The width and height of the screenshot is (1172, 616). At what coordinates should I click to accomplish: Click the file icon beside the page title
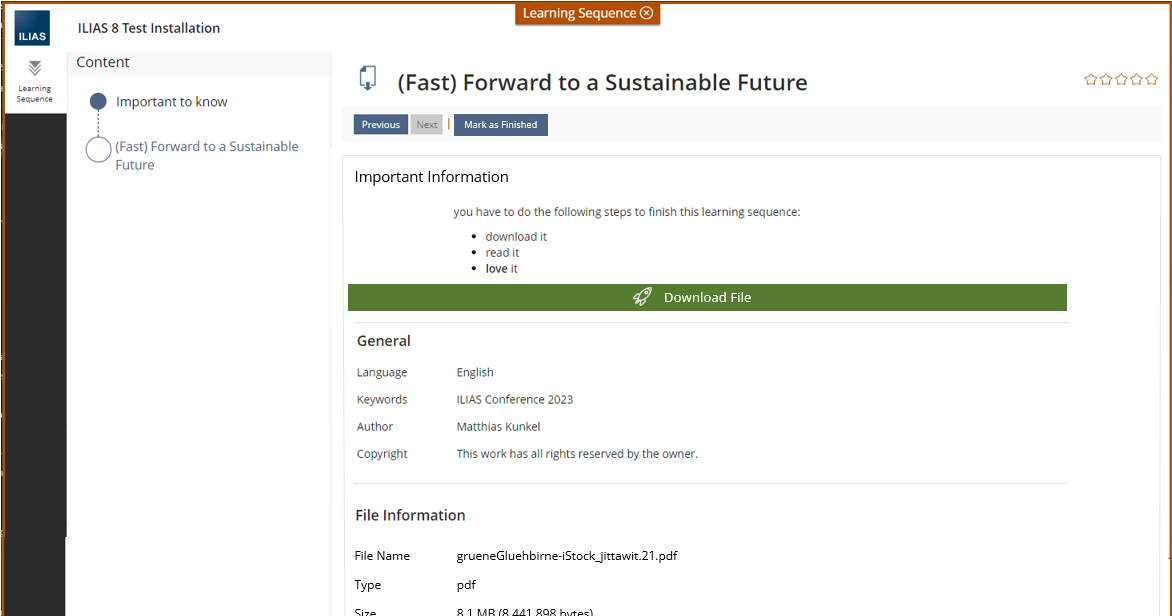pyautogui.click(x=368, y=78)
